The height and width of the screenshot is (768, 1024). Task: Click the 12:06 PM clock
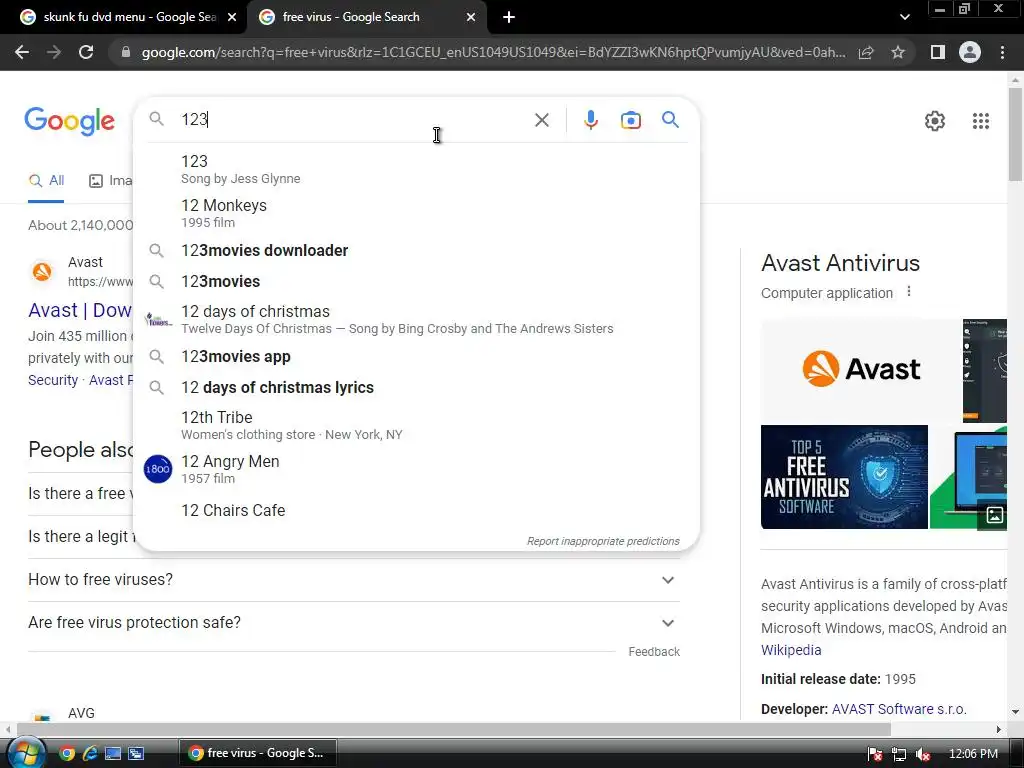[972, 754]
